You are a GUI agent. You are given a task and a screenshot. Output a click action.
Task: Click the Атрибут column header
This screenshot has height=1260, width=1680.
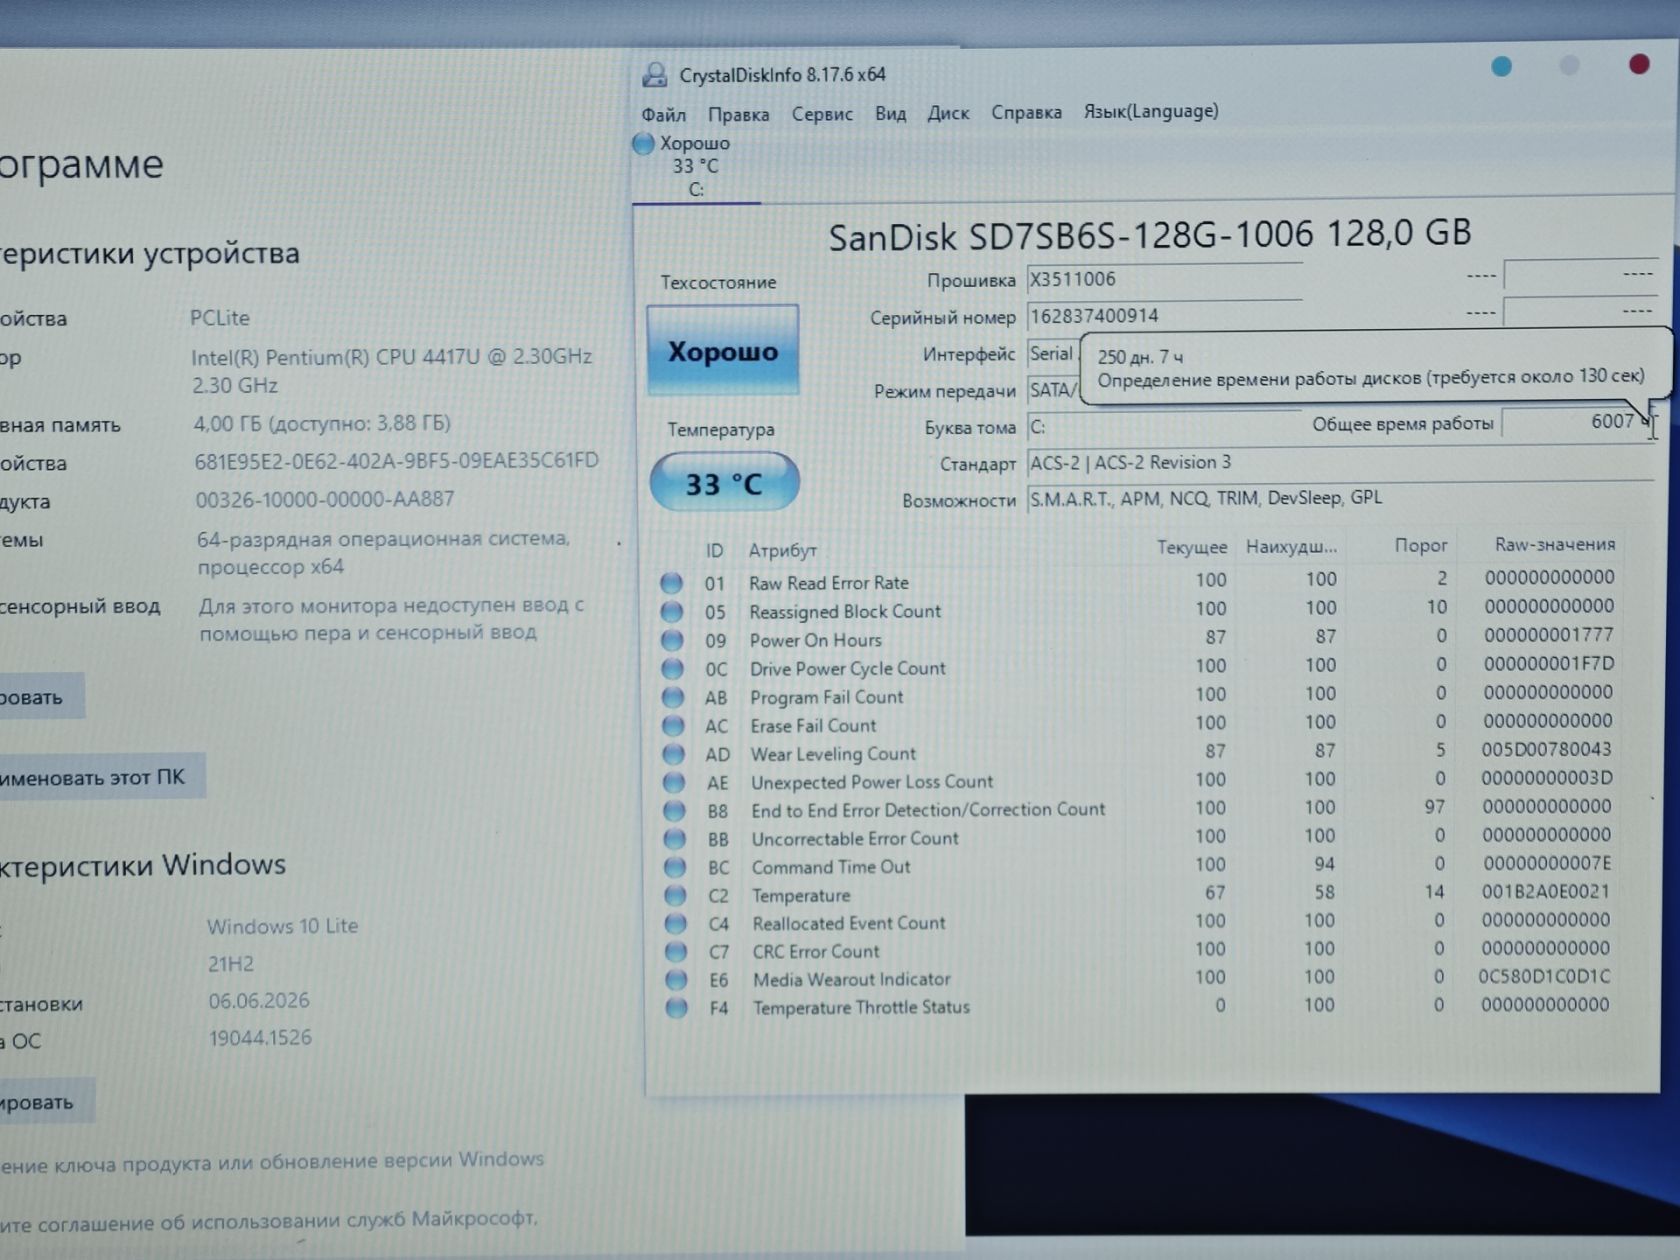pos(783,550)
